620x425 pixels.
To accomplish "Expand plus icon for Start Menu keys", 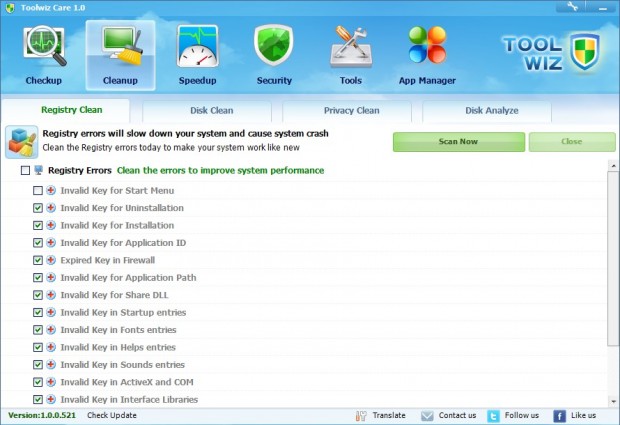I will pos(51,190).
